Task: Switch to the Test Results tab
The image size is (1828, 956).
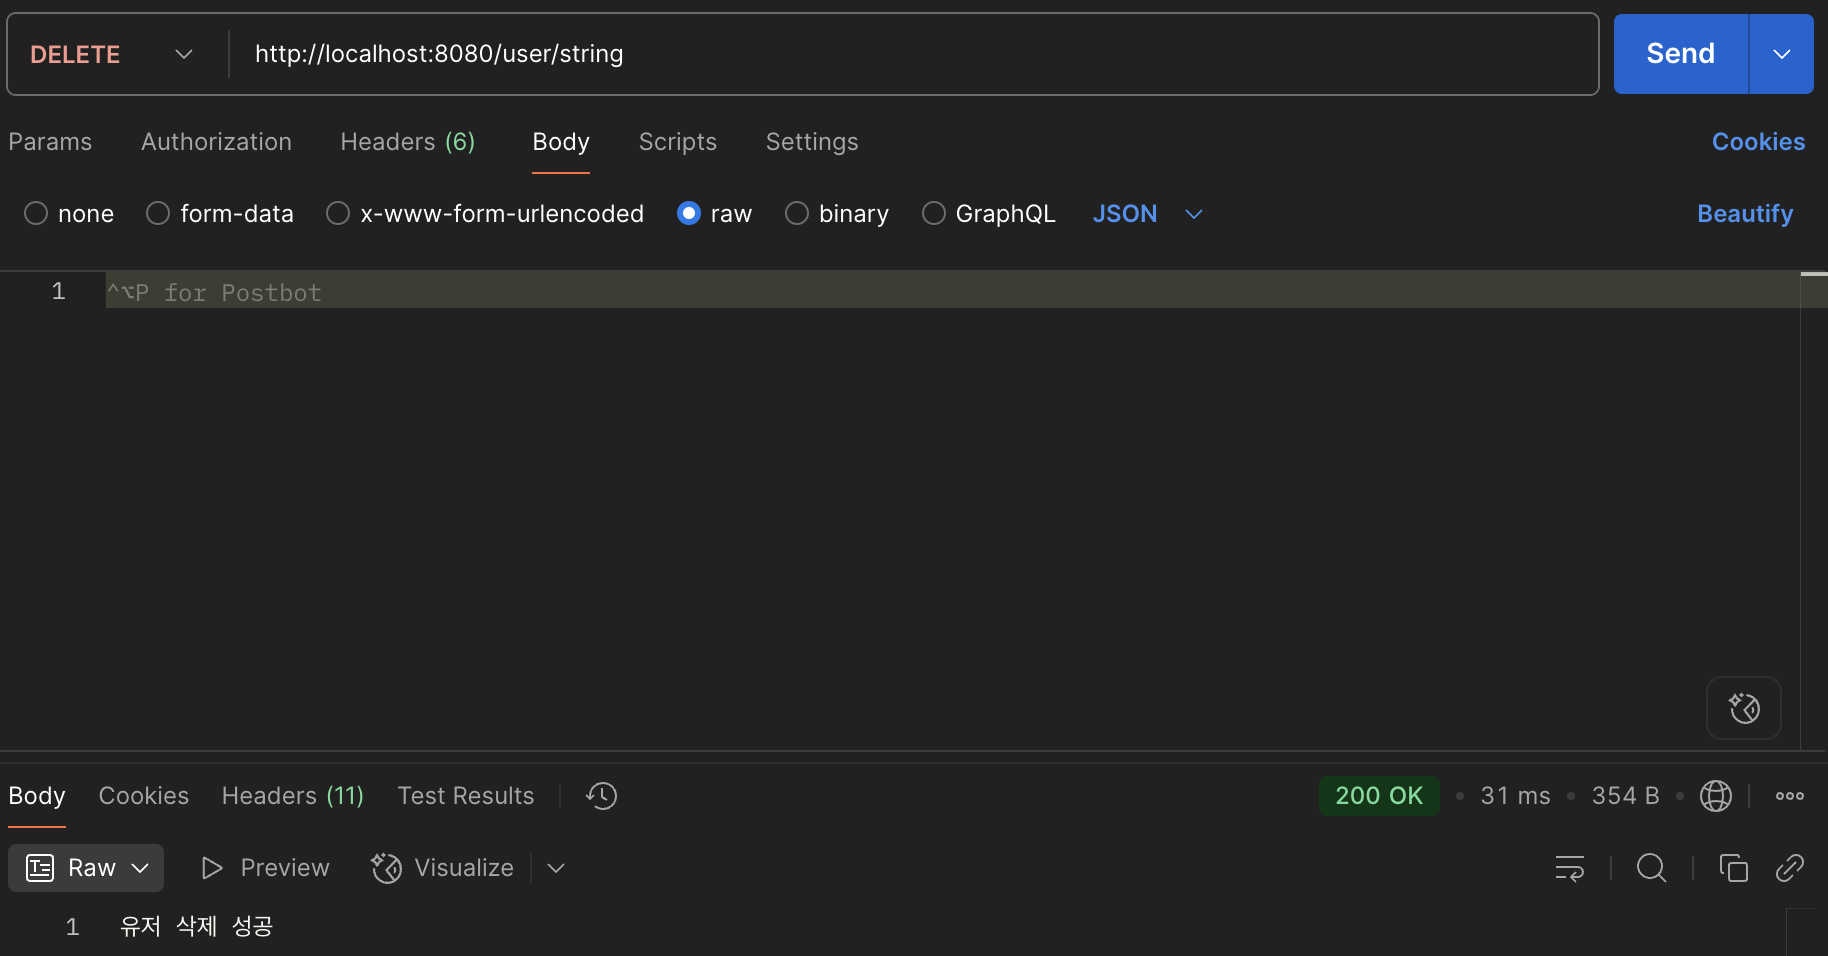Action: tap(466, 796)
